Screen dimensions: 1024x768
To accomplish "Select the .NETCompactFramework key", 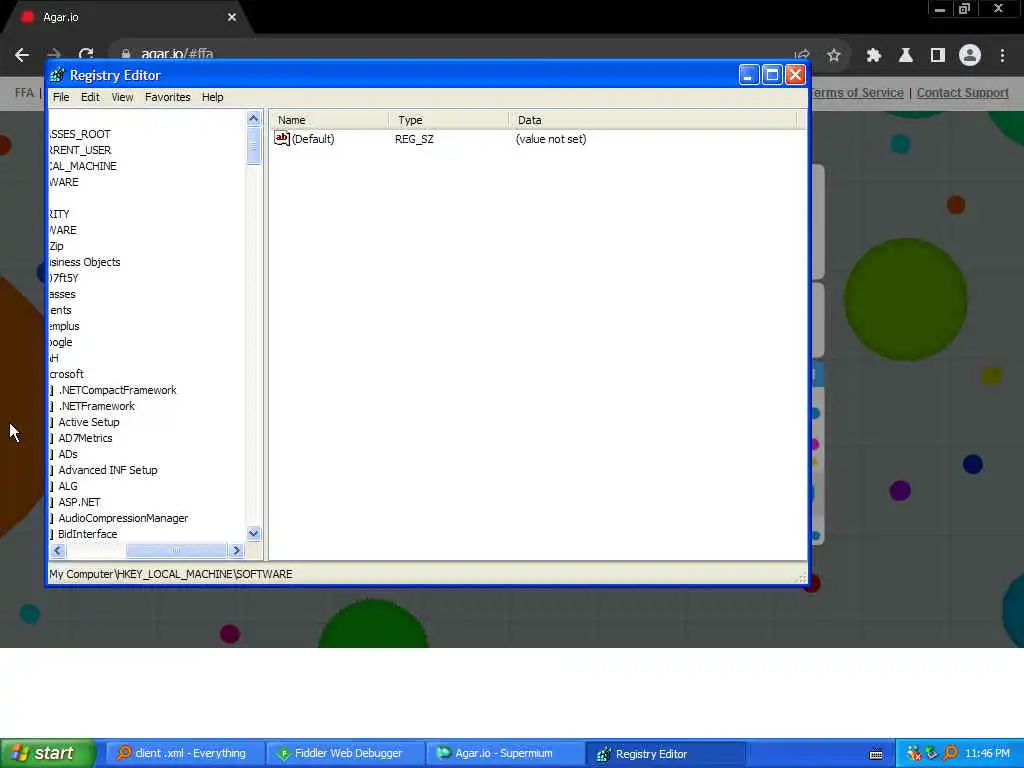I will (118, 390).
